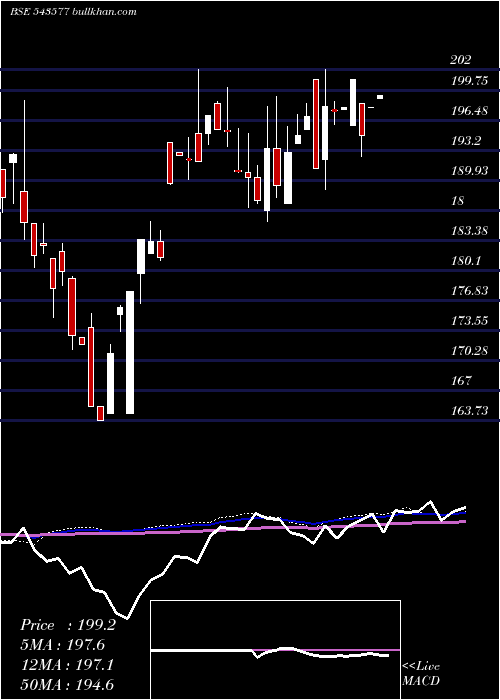Click inside the MACD inset chart box
Viewport: 500px width, 700px height.
pyautogui.click(x=275, y=650)
